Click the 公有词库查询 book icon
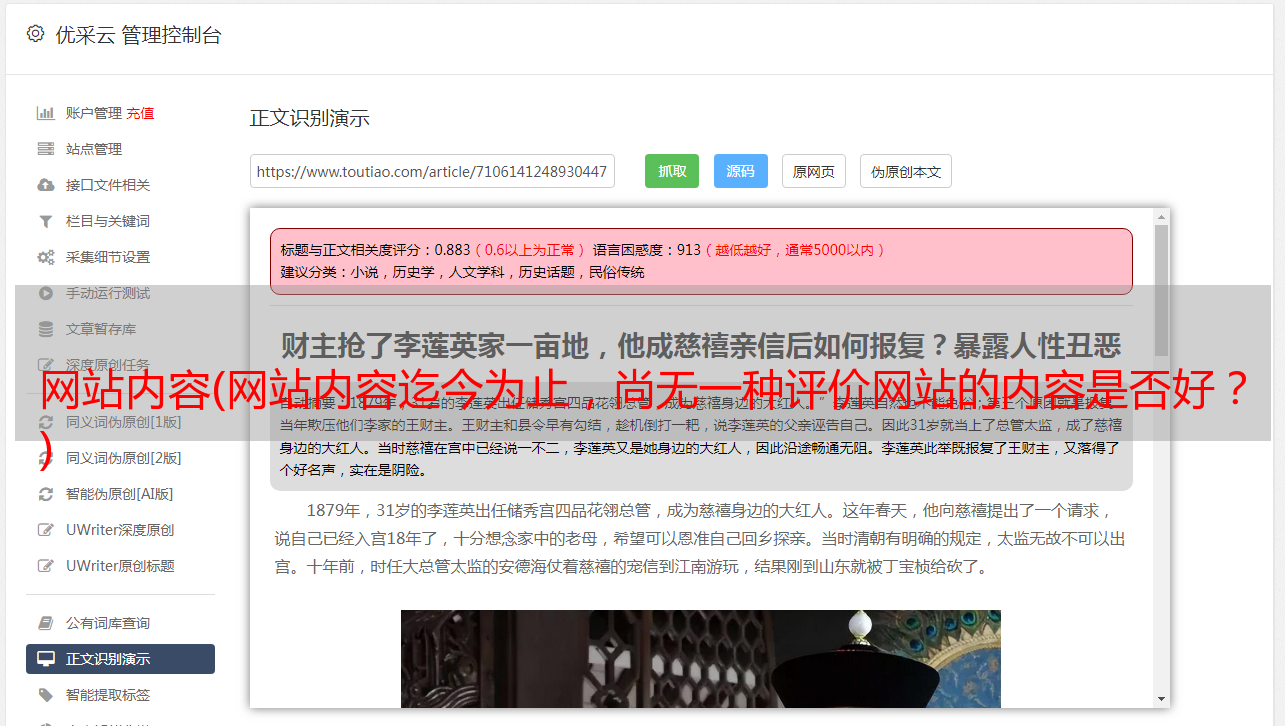The width and height of the screenshot is (1285, 726). pos(45,623)
